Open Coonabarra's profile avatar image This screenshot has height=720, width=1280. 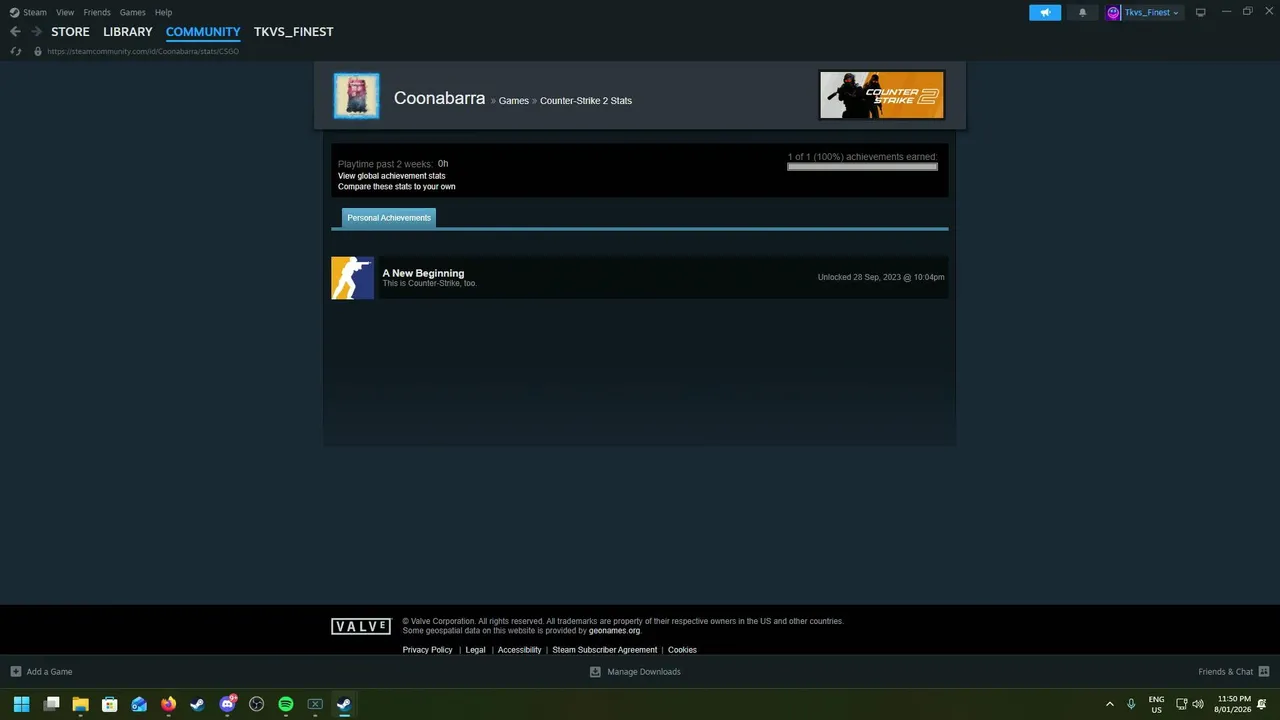tap(356, 96)
